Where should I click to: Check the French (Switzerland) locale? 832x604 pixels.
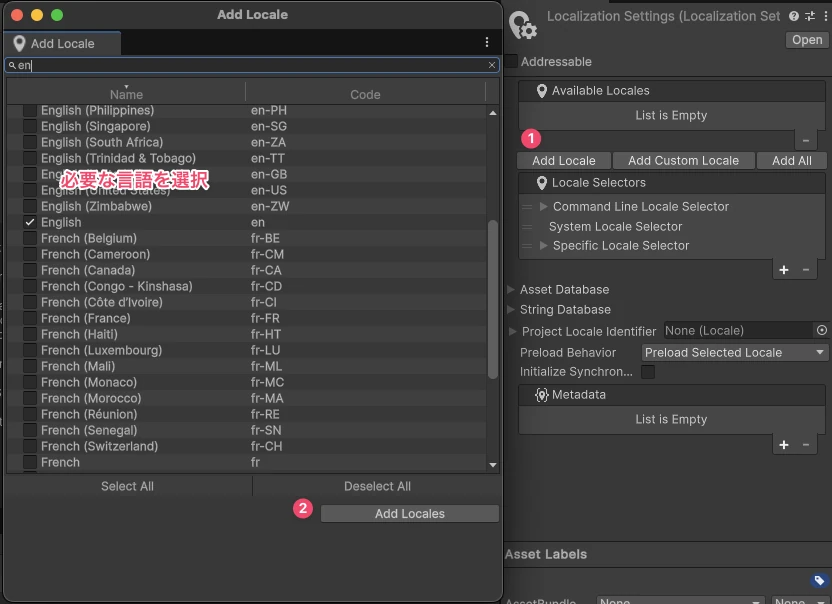[x=30, y=446]
